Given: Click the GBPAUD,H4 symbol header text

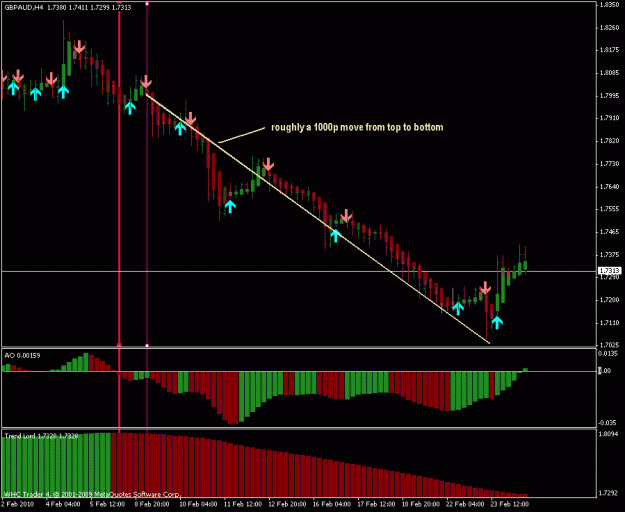Looking at the screenshot, I should tap(24, 8).
